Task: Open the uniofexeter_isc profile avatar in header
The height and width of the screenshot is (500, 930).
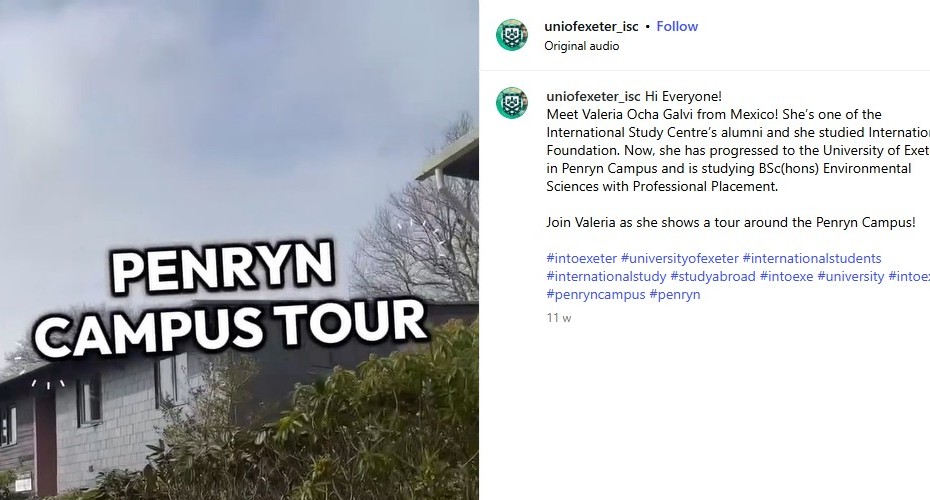Action: coord(512,34)
